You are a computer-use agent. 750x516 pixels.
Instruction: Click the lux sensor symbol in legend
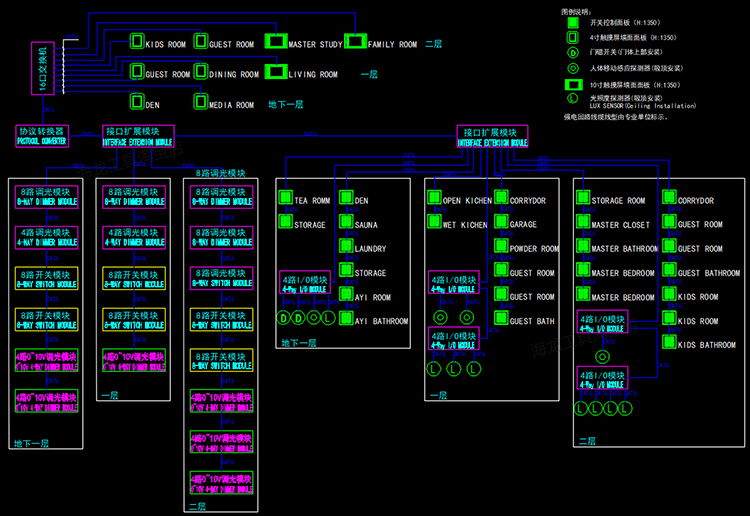[573, 98]
